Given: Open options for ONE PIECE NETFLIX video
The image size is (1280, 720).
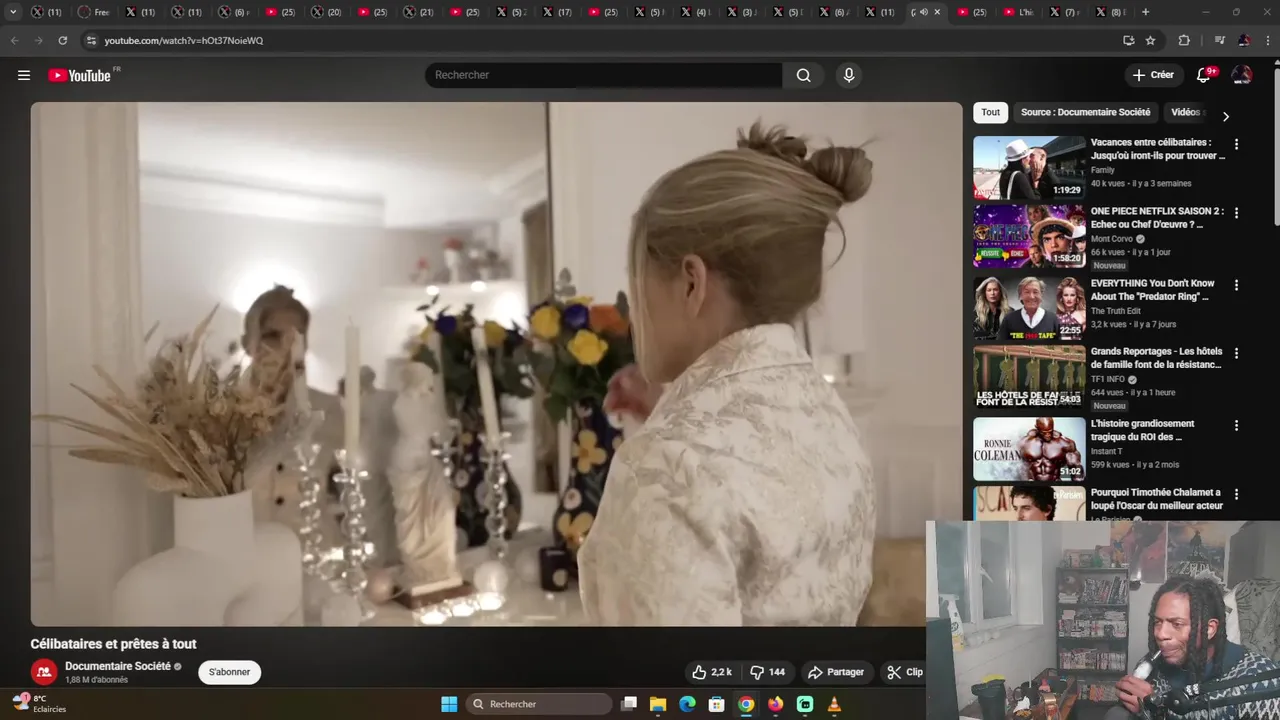Looking at the screenshot, I should 1236,213.
